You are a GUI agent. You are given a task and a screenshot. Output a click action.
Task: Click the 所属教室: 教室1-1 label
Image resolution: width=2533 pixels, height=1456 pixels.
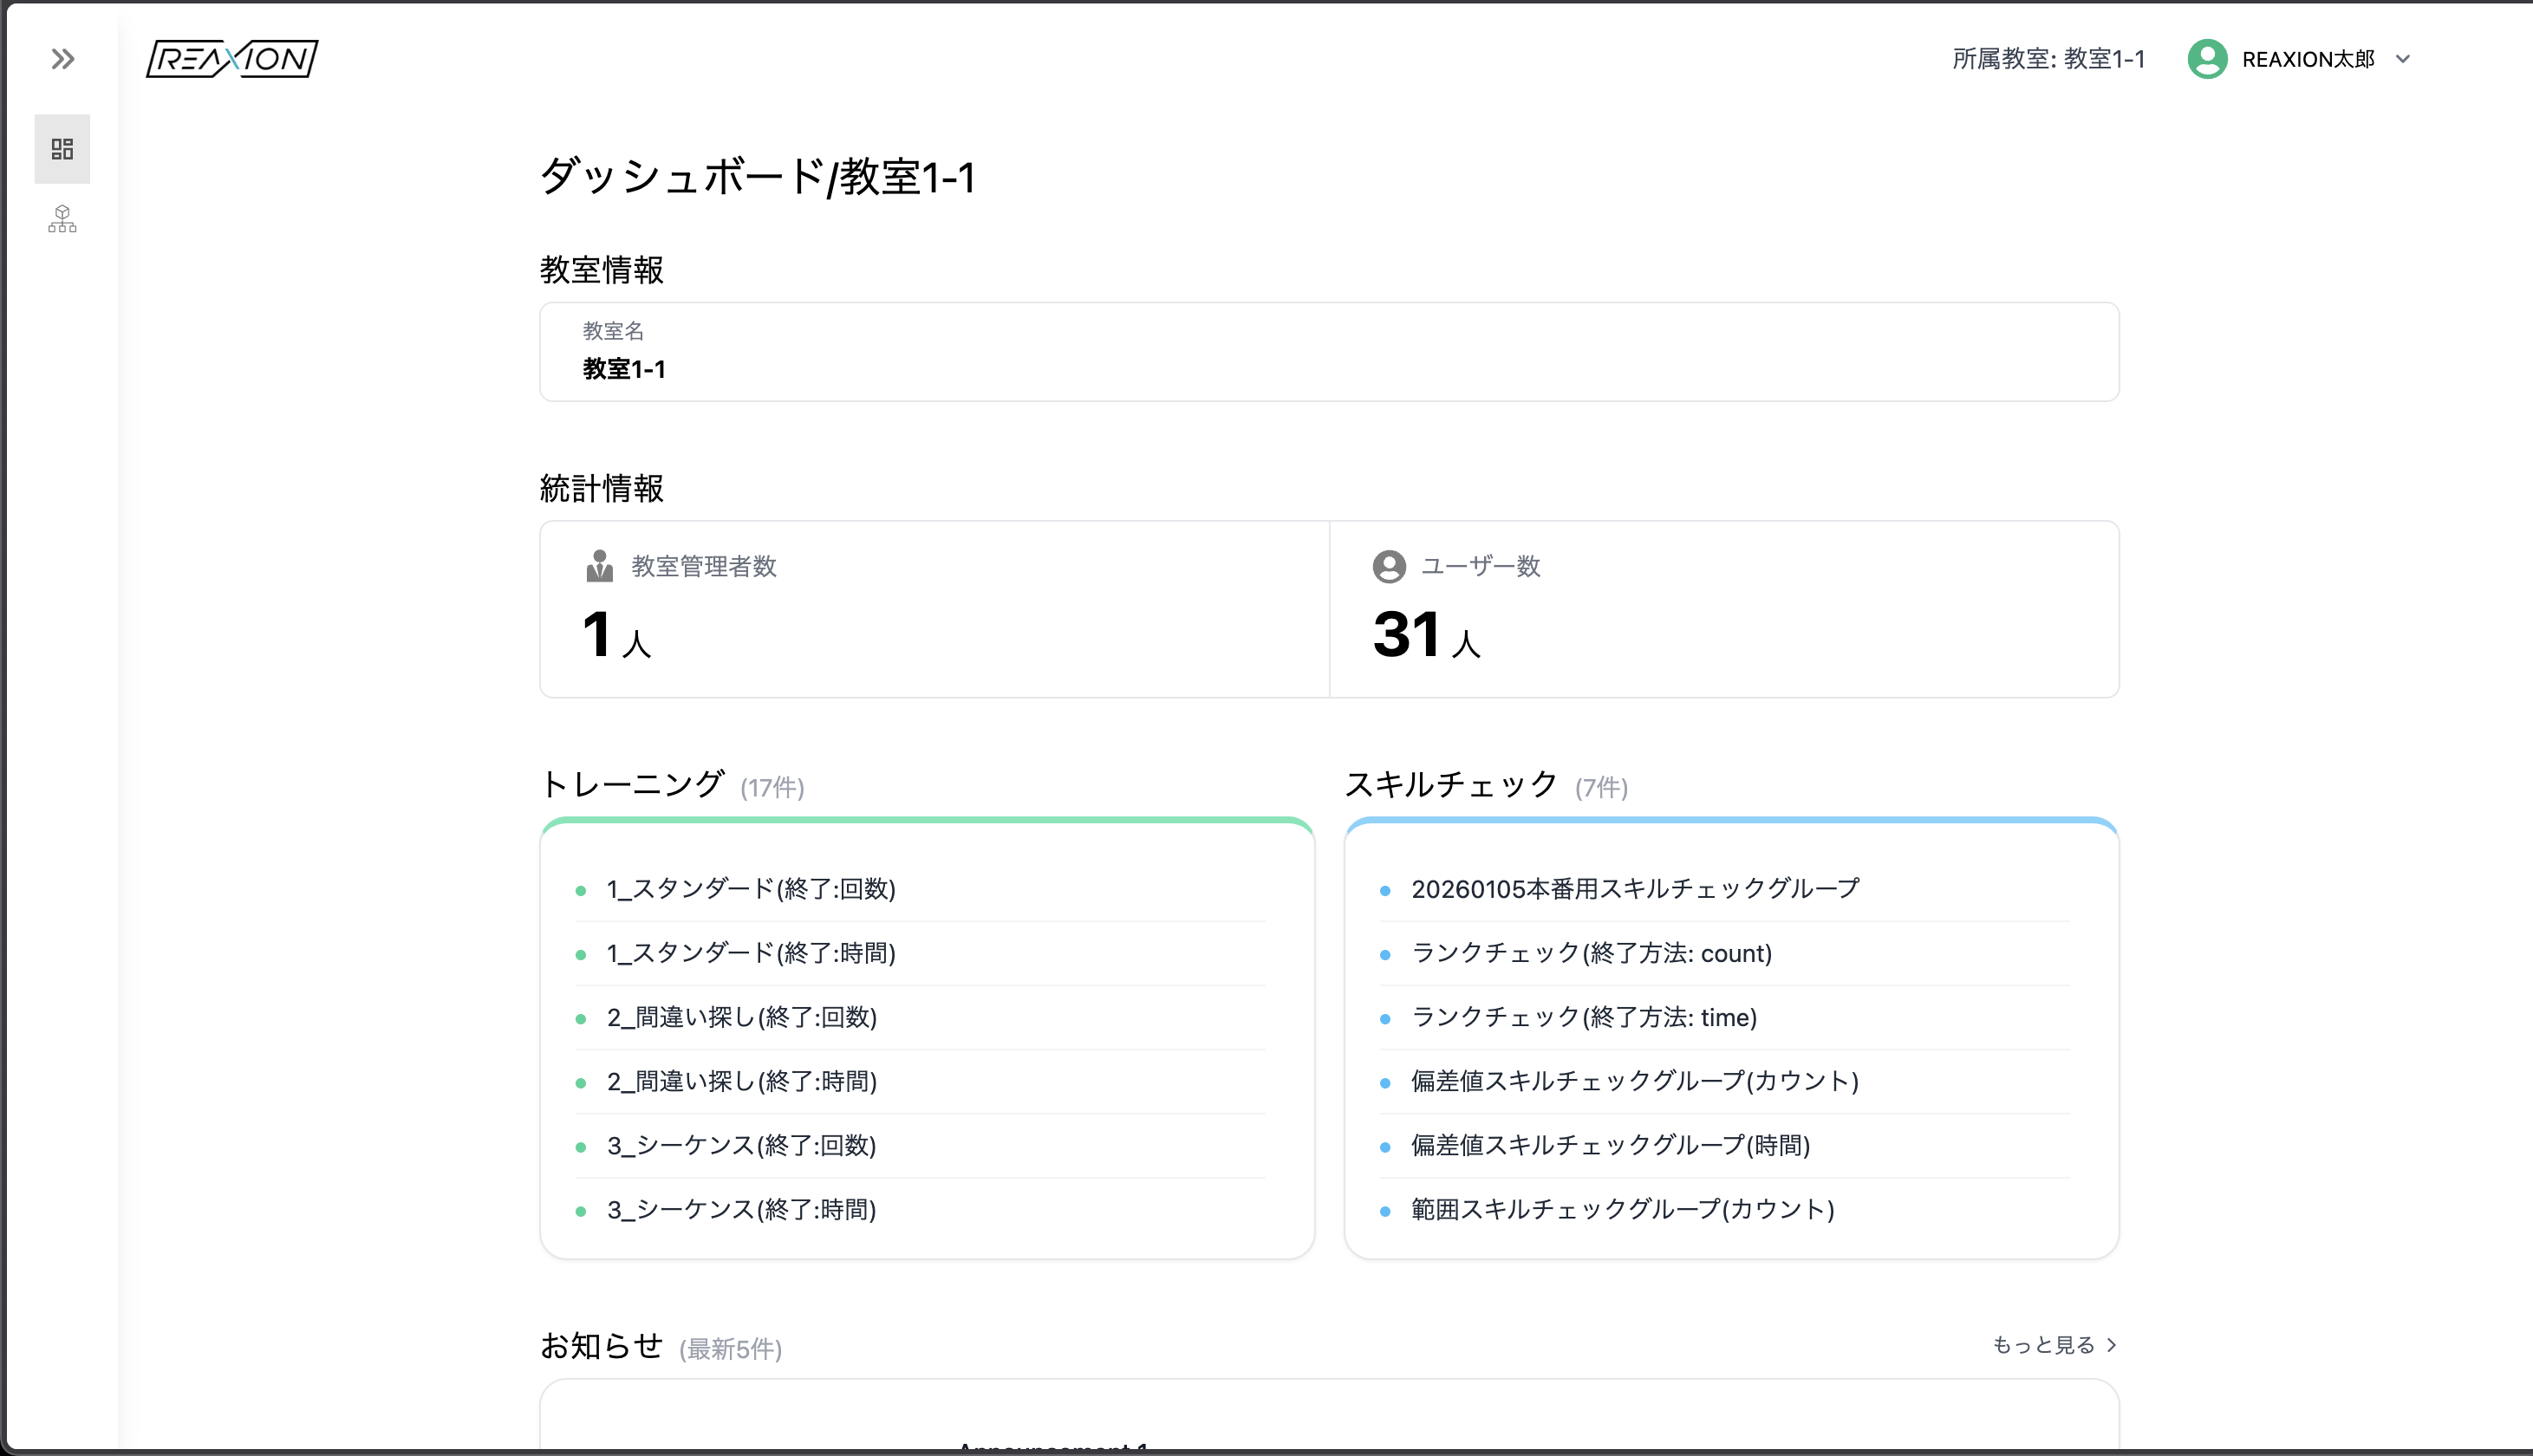click(2049, 59)
